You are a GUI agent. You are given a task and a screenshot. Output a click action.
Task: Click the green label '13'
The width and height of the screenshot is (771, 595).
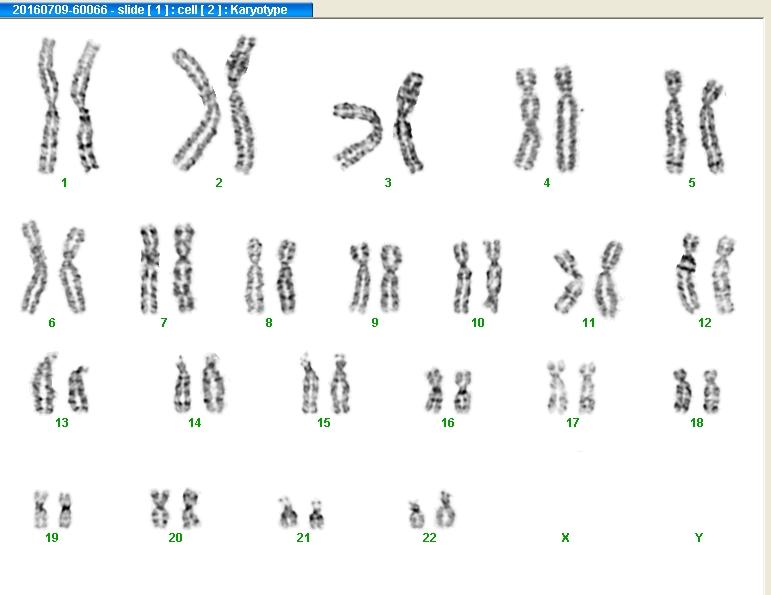click(61, 422)
